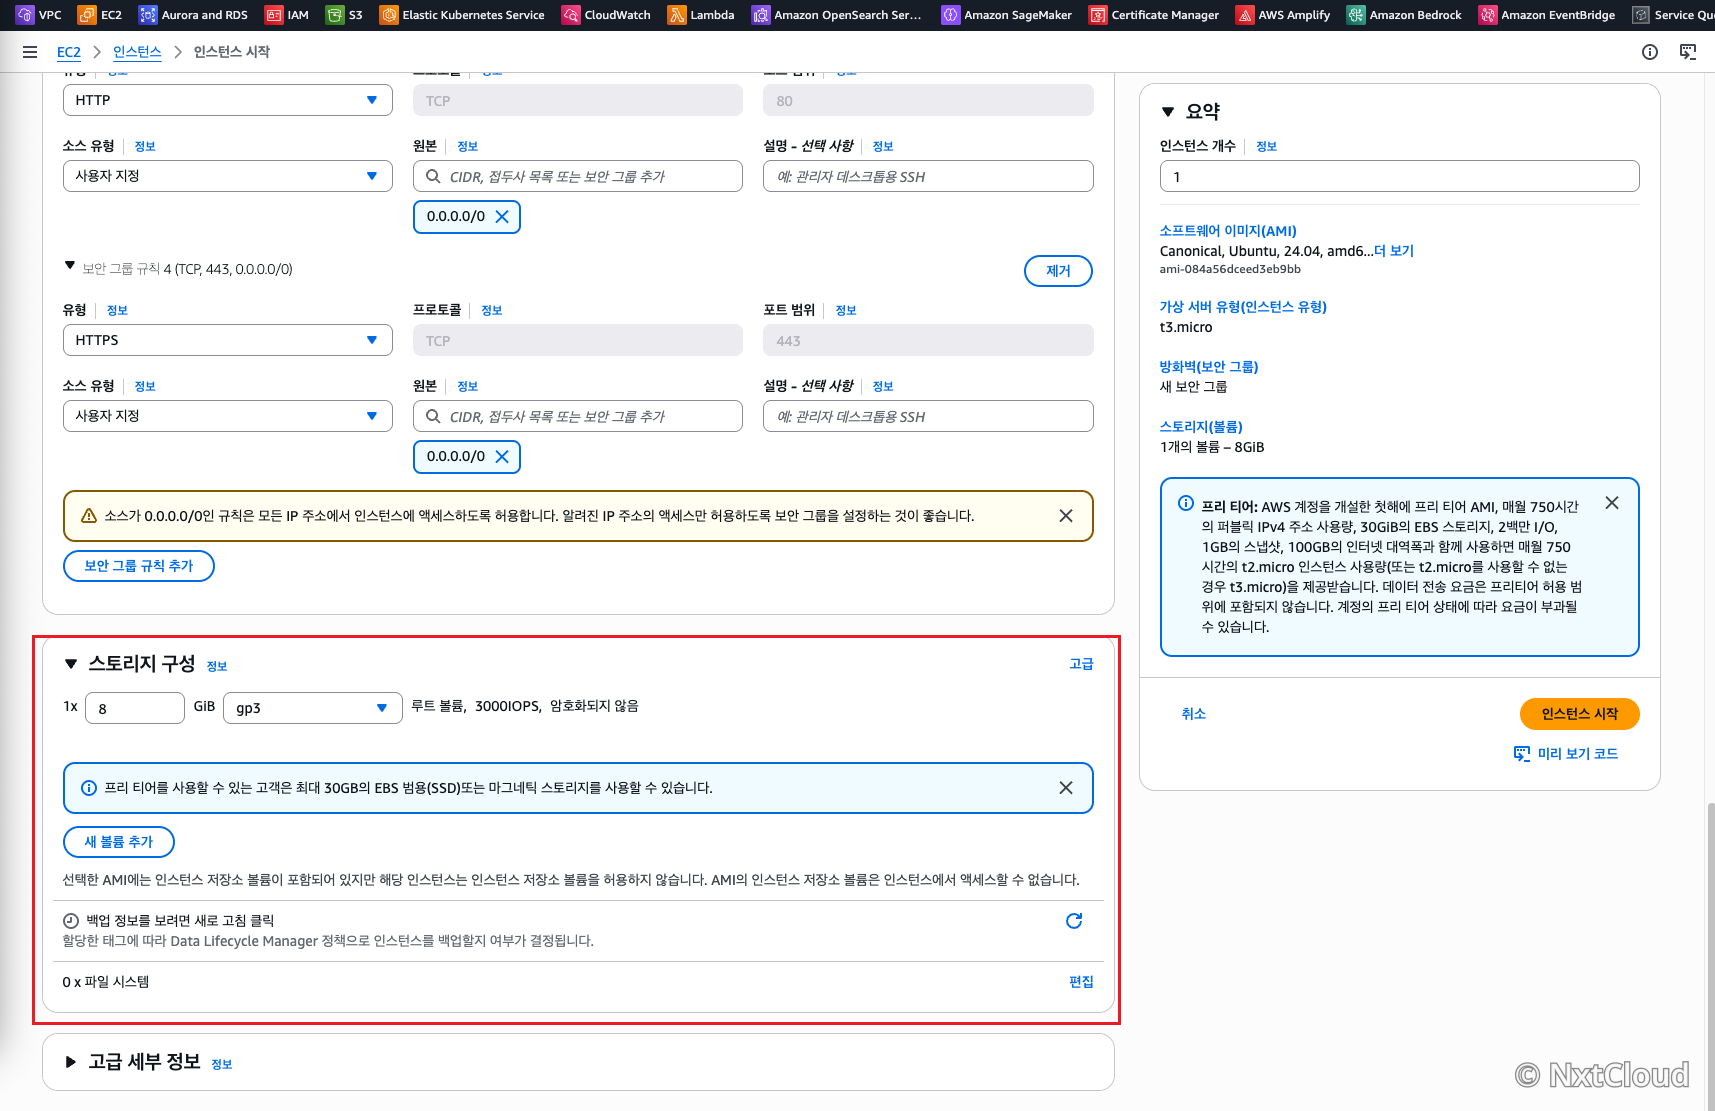Click the 가상 서버 유형(인스턴스 유형) link
This screenshot has height=1111, width=1715.
1243,307
